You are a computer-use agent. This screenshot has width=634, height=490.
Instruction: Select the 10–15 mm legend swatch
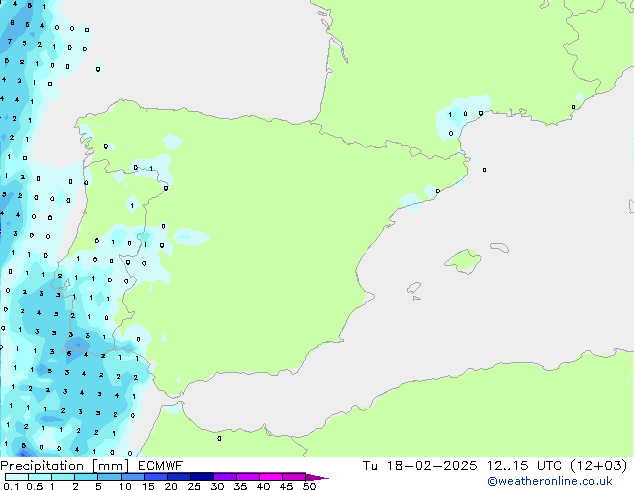coord(132,477)
